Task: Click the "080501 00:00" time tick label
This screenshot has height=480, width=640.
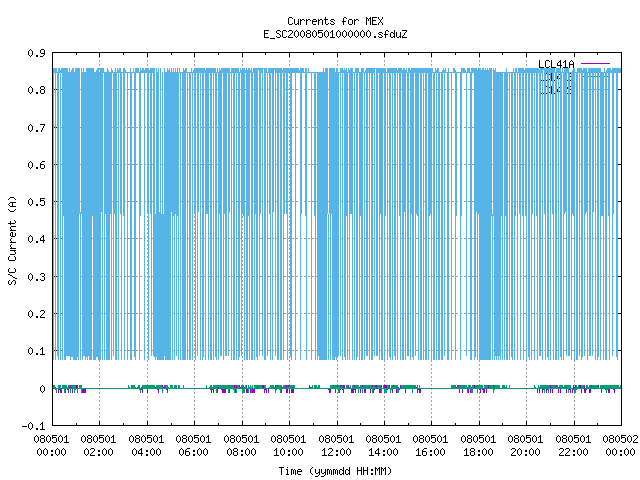Action: click(x=51, y=446)
